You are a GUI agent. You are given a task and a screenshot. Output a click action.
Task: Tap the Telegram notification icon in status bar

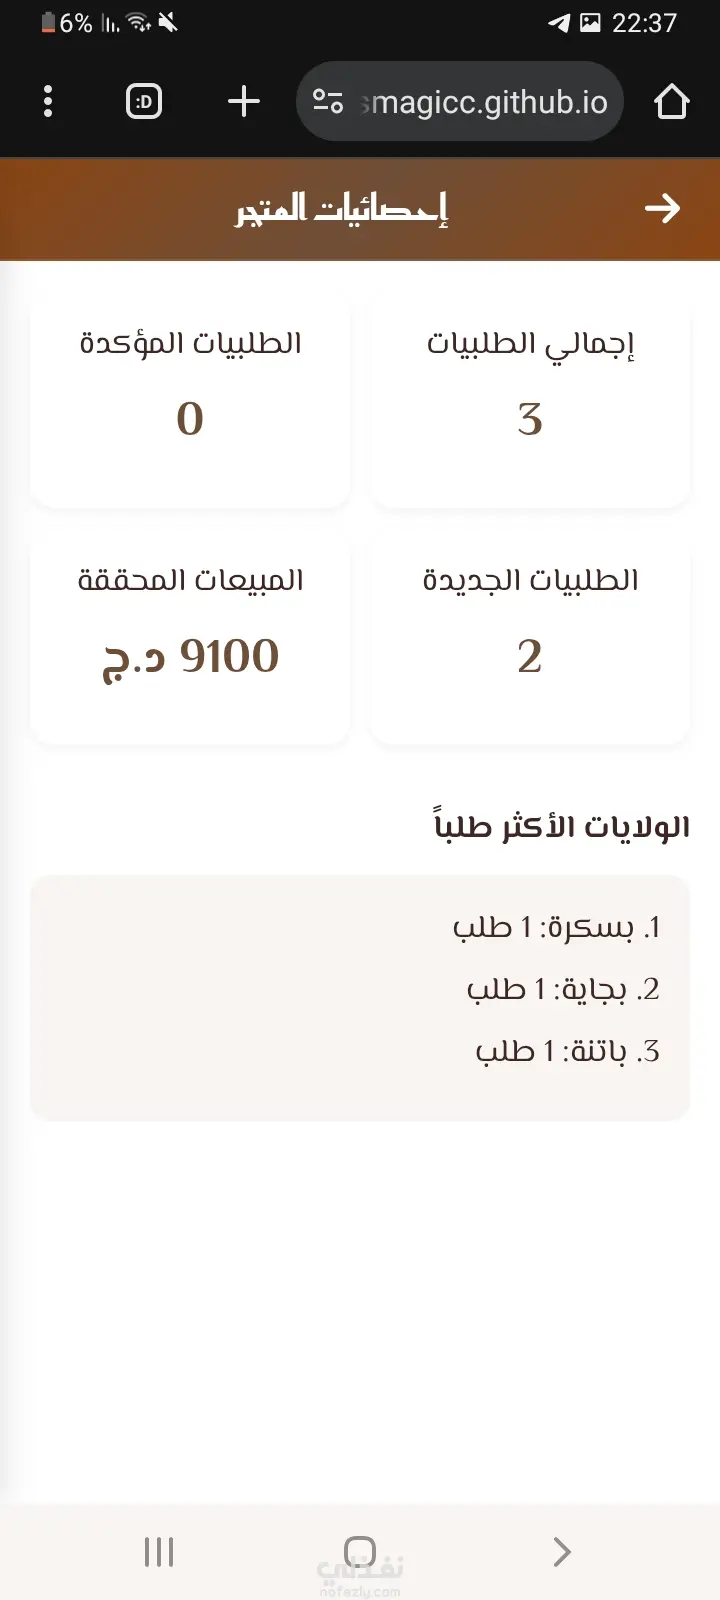coord(558,22)
